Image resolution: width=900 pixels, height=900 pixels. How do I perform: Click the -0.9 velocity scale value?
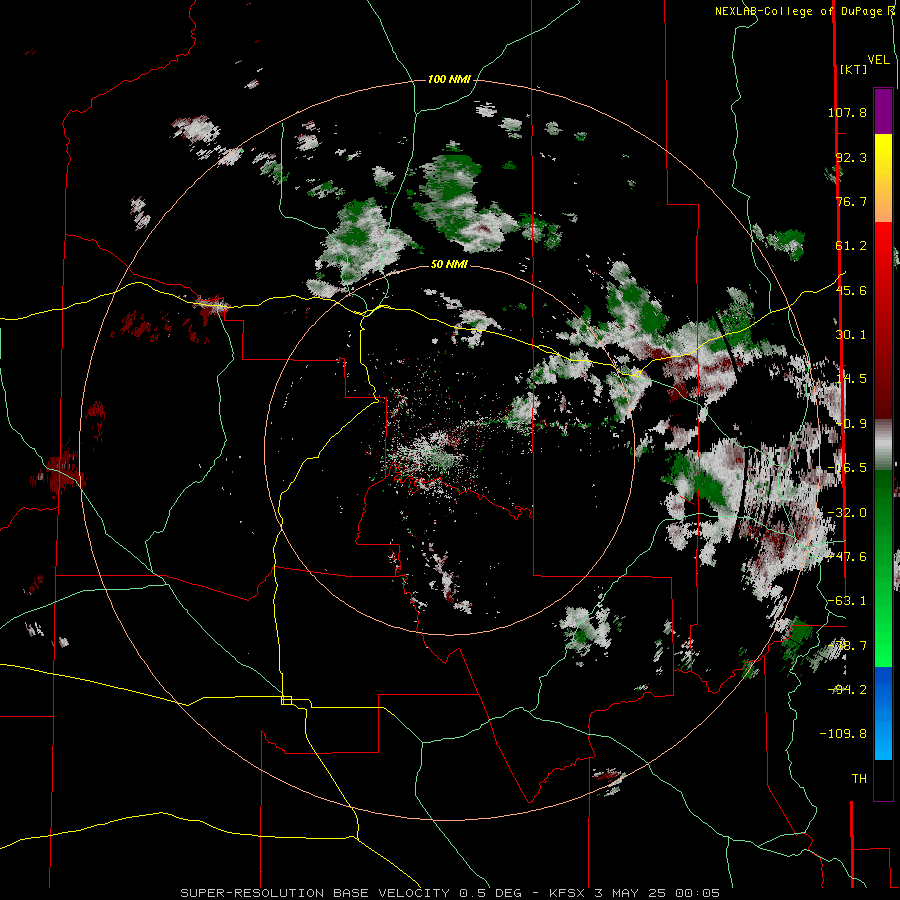851,424
